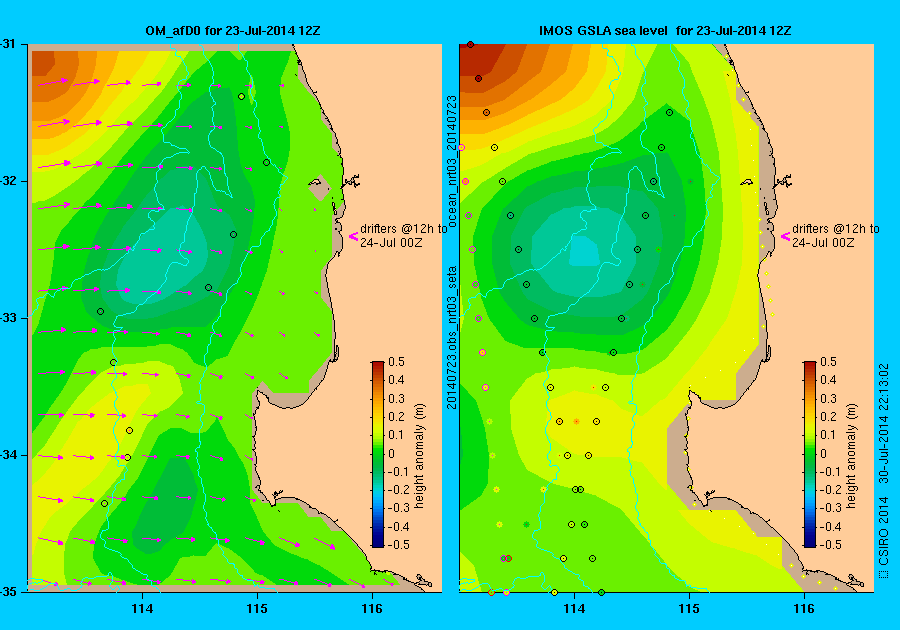Select the -0.5 tick on right color bar
This screenshot has height=630, width=900.
[831, 545]
